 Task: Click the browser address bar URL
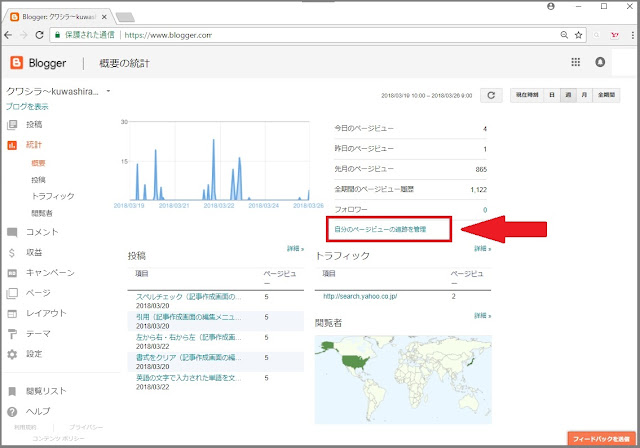click(168, 35)
